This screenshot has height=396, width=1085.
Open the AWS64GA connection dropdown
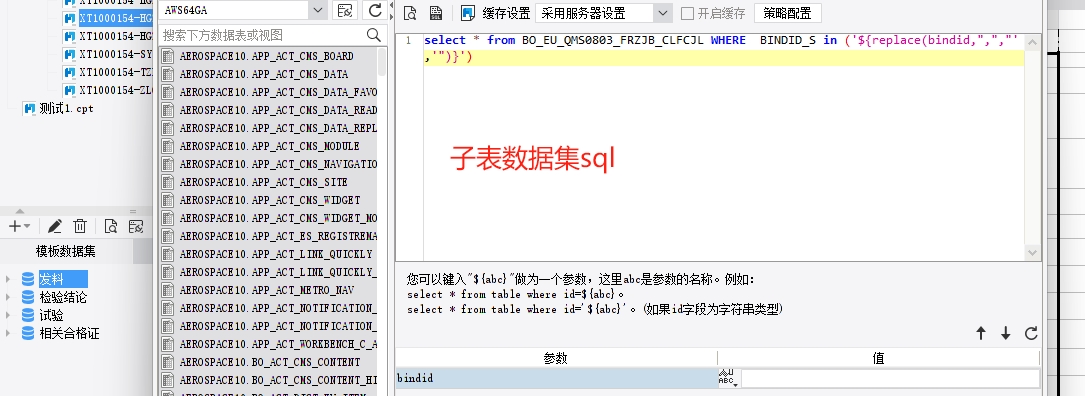pyautogui.click(x=318, y=10)
